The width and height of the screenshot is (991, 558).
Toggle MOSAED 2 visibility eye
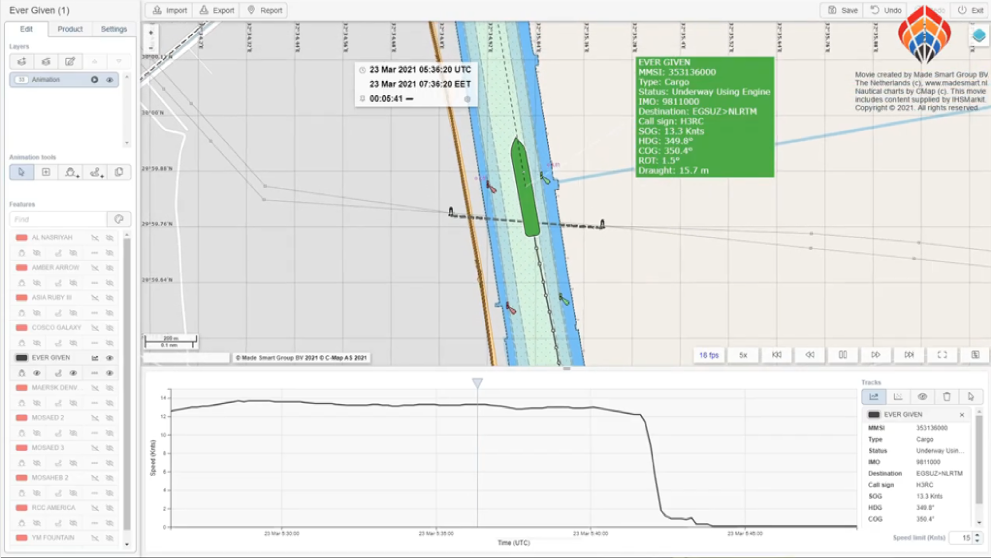click(x=109, y=418)
